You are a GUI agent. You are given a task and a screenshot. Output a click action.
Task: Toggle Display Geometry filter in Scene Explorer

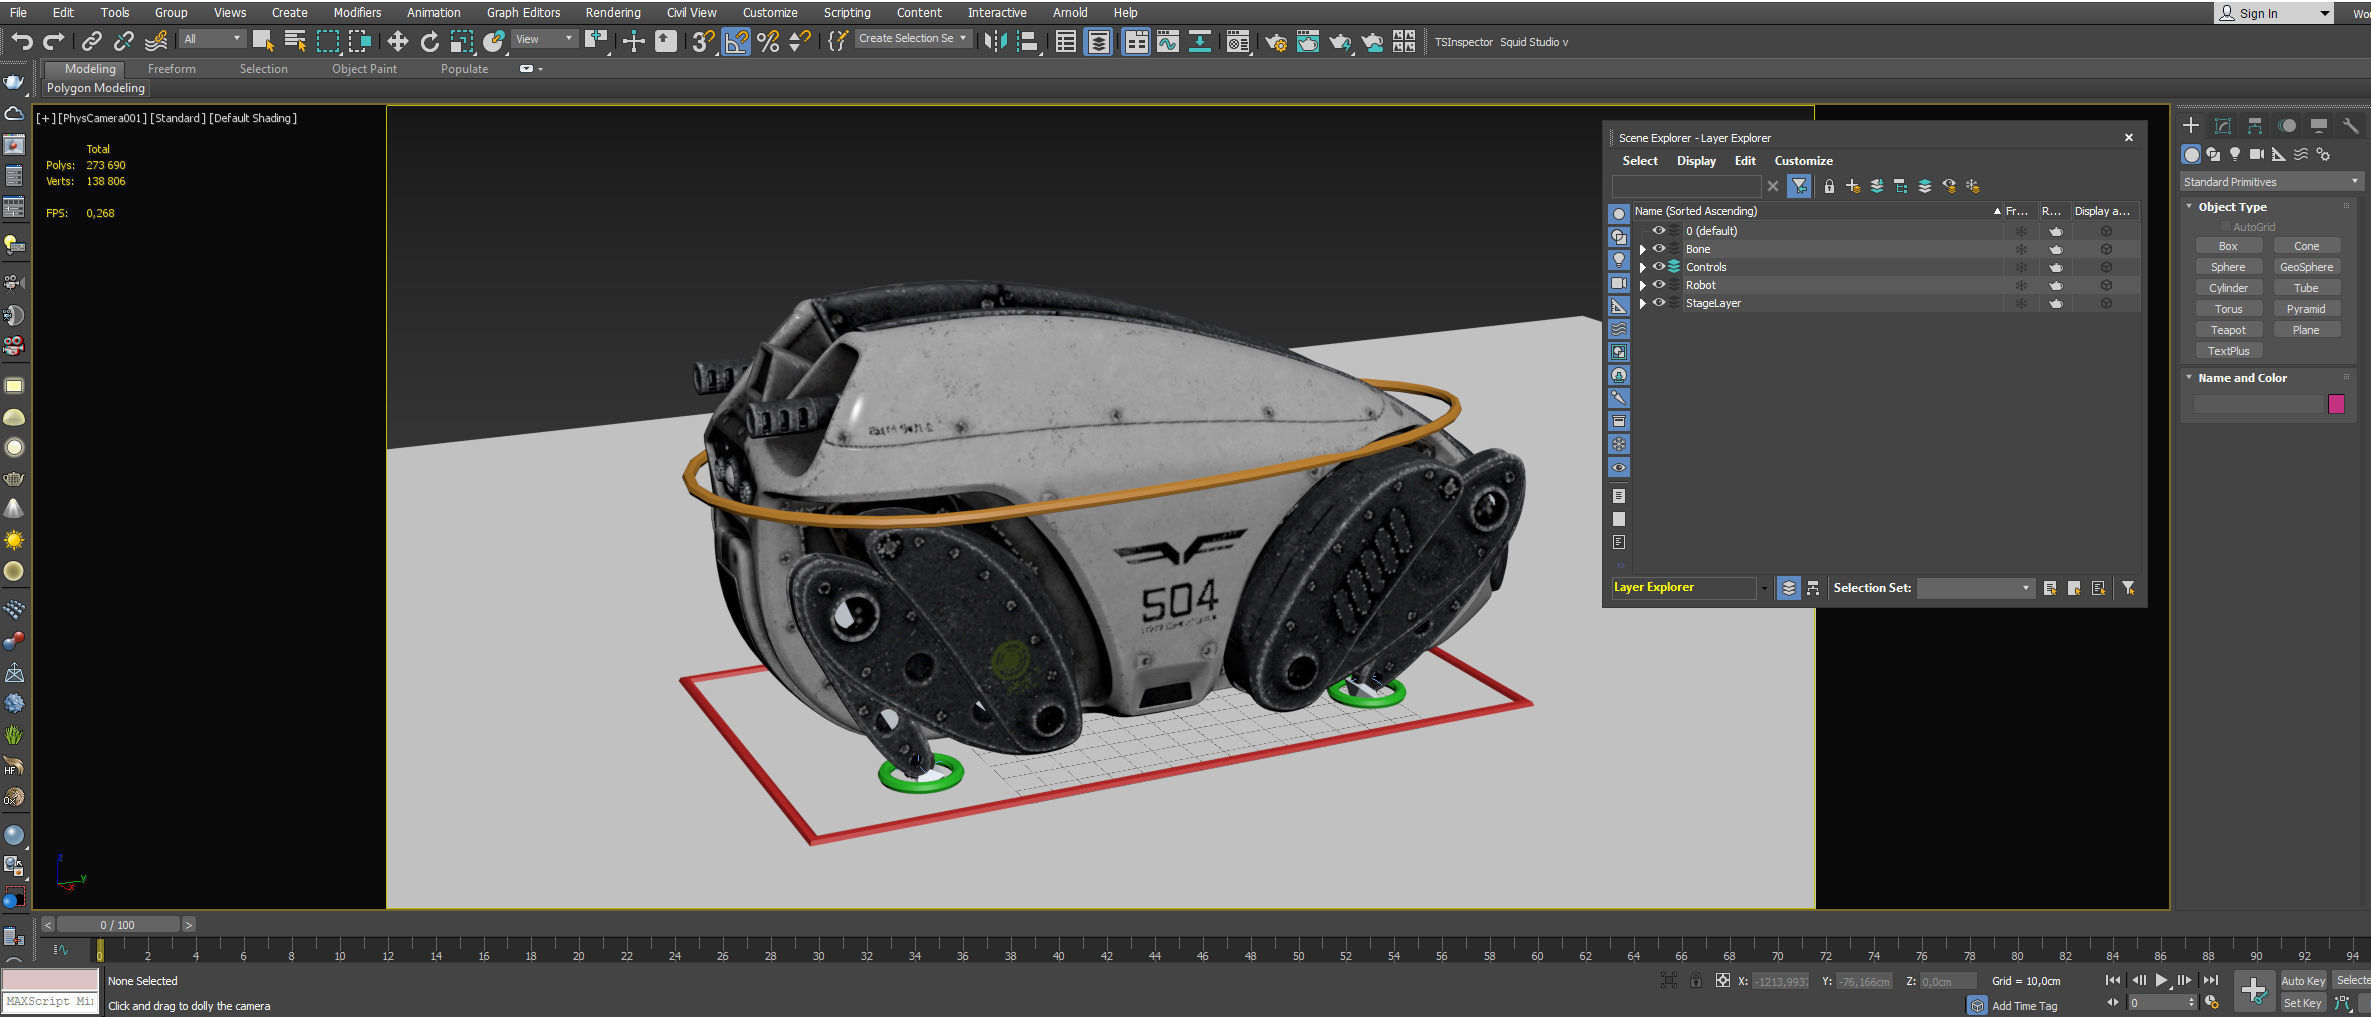(1619, 214)
